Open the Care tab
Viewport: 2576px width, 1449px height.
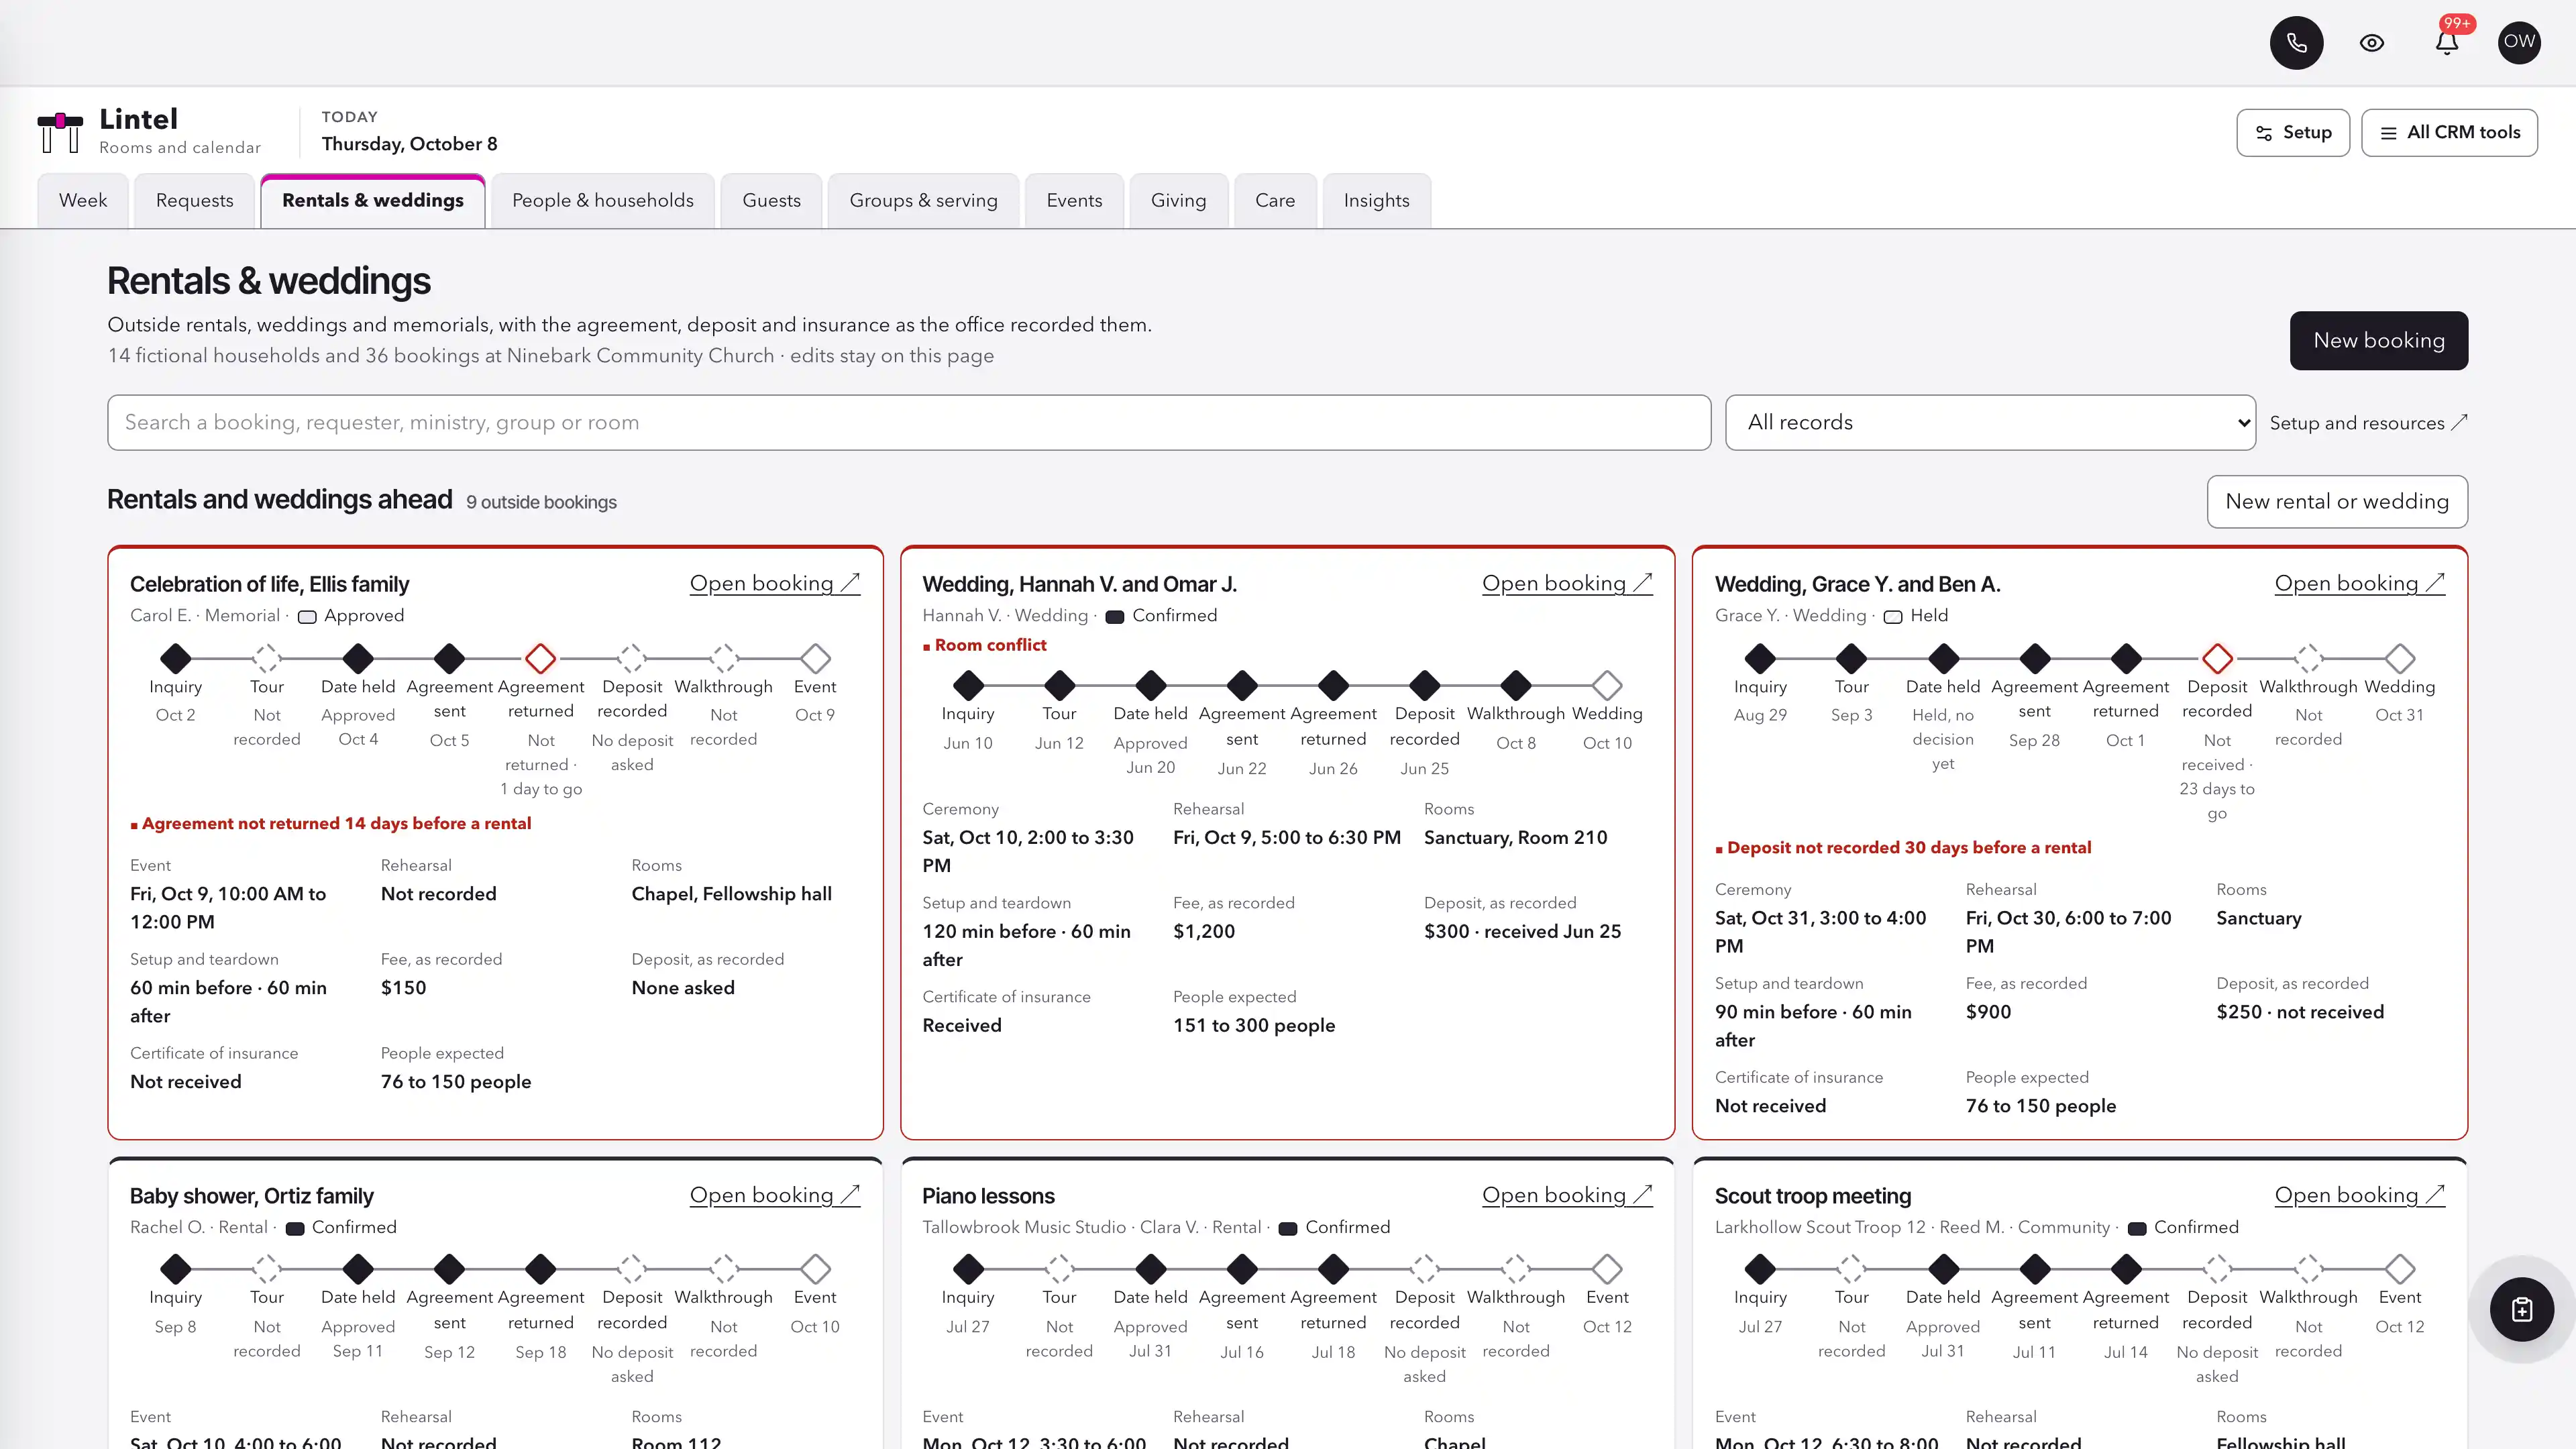1275,200
